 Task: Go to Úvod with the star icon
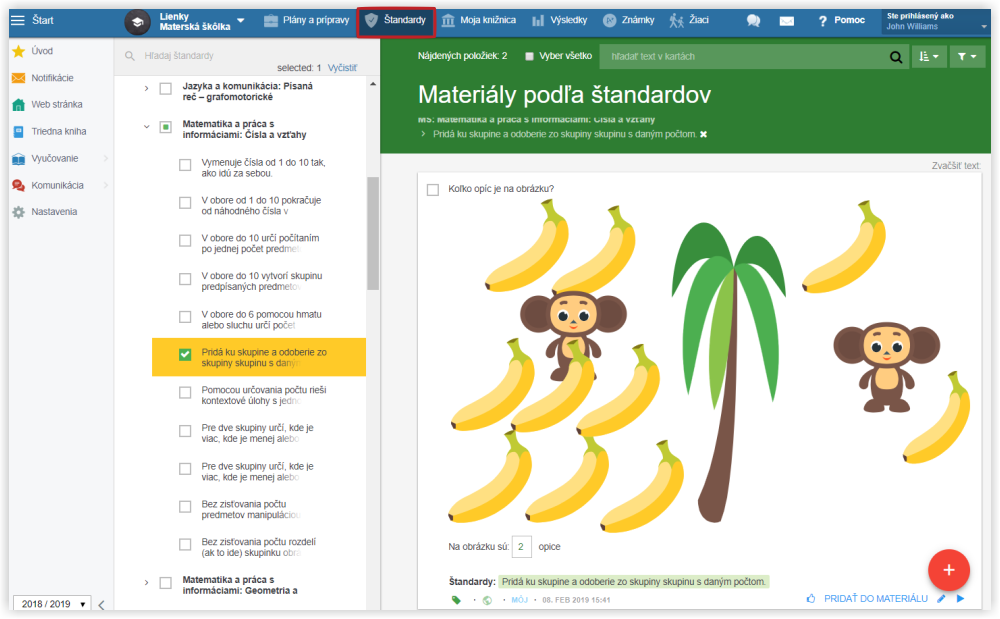click(x=18, y=51)
